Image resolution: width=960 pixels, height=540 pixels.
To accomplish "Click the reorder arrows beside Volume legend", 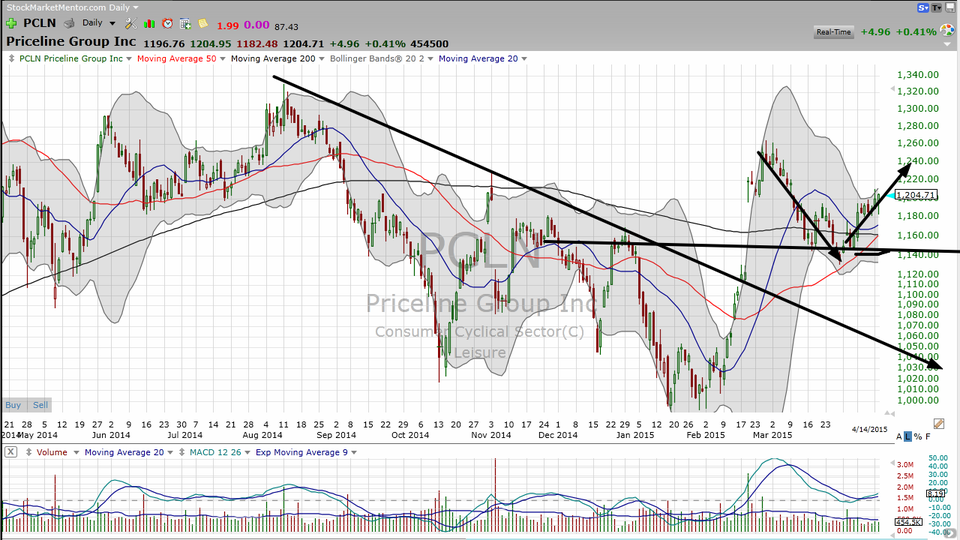I will 28,452.
